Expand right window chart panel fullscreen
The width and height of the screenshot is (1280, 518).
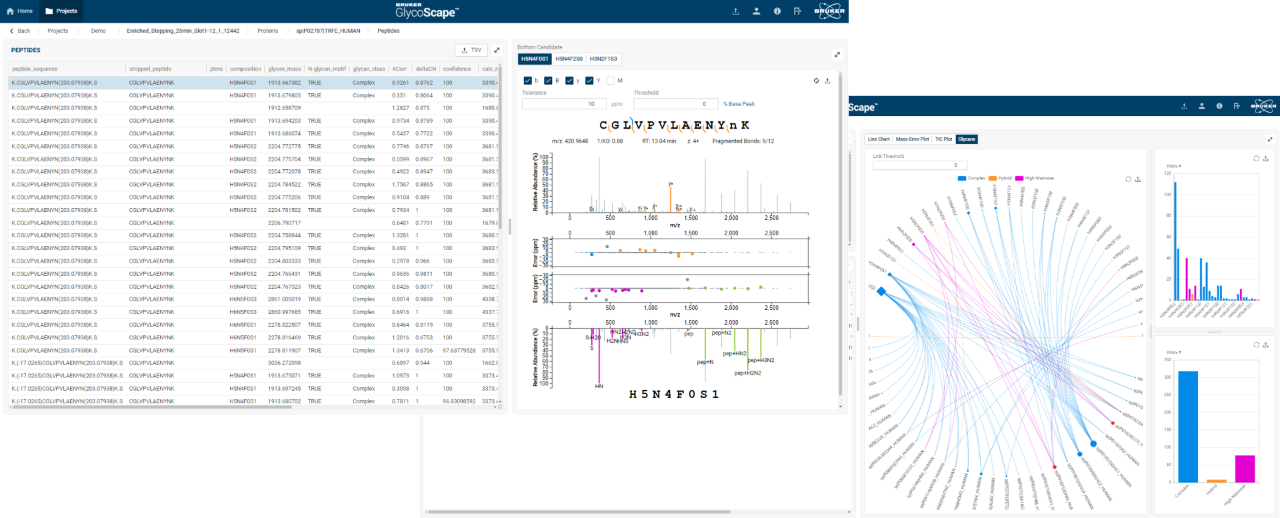[x=1270, y=139]
